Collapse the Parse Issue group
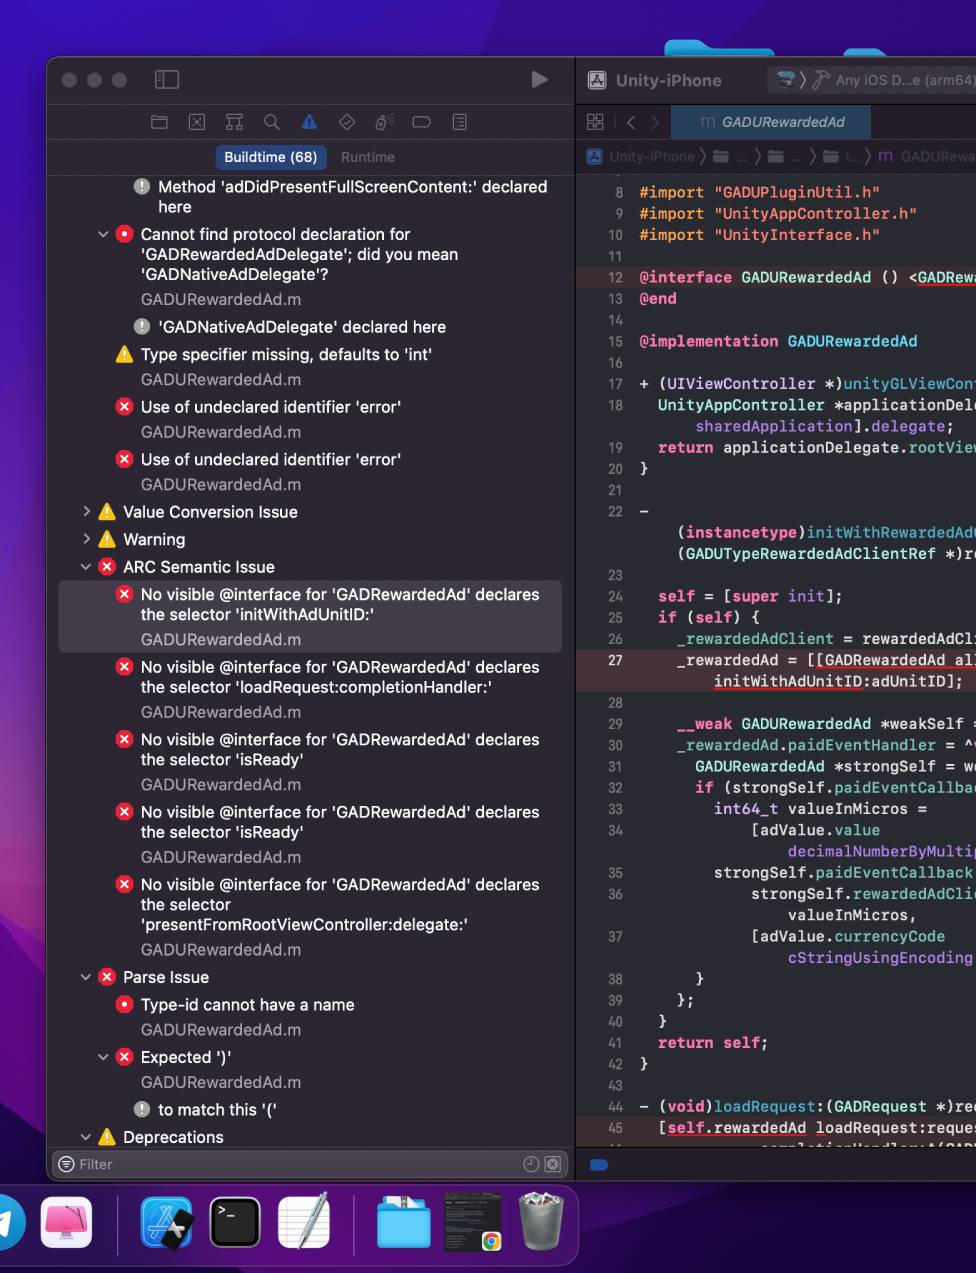Image resolution: width=976 pixels, height=1273 pixels. pos(87,978)
